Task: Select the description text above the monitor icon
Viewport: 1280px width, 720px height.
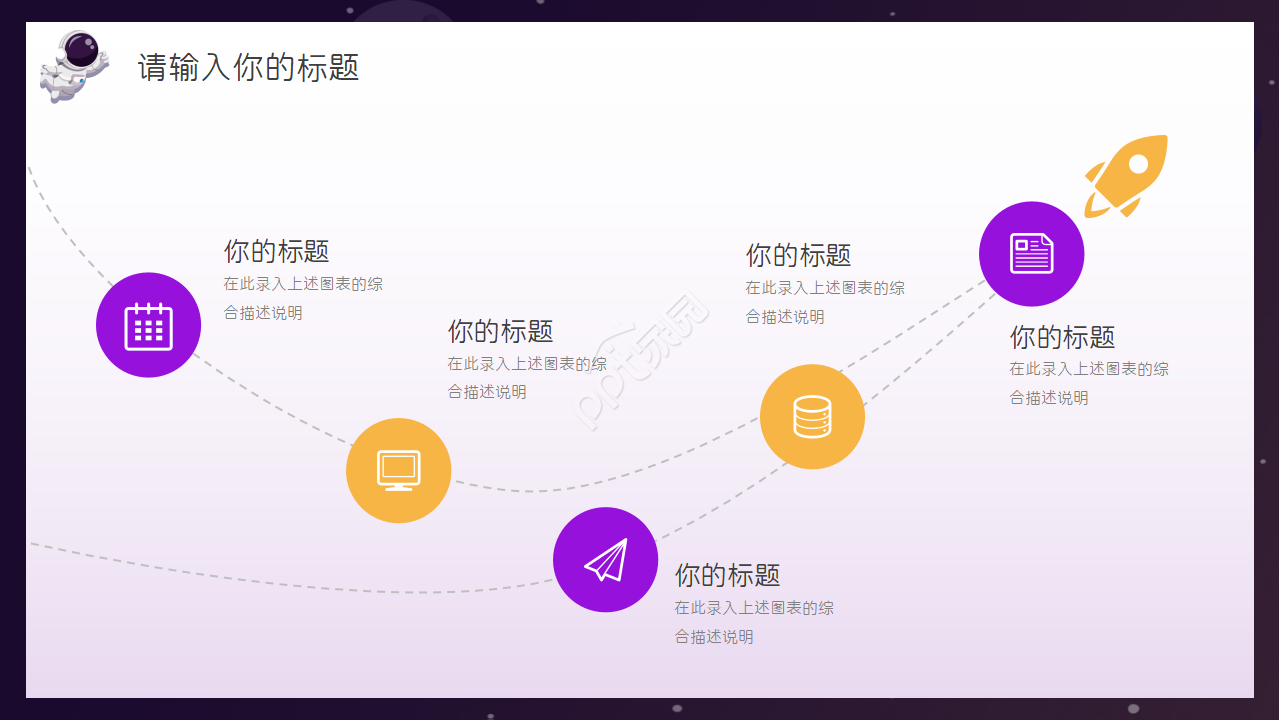Action: click(x=526, y=378)
